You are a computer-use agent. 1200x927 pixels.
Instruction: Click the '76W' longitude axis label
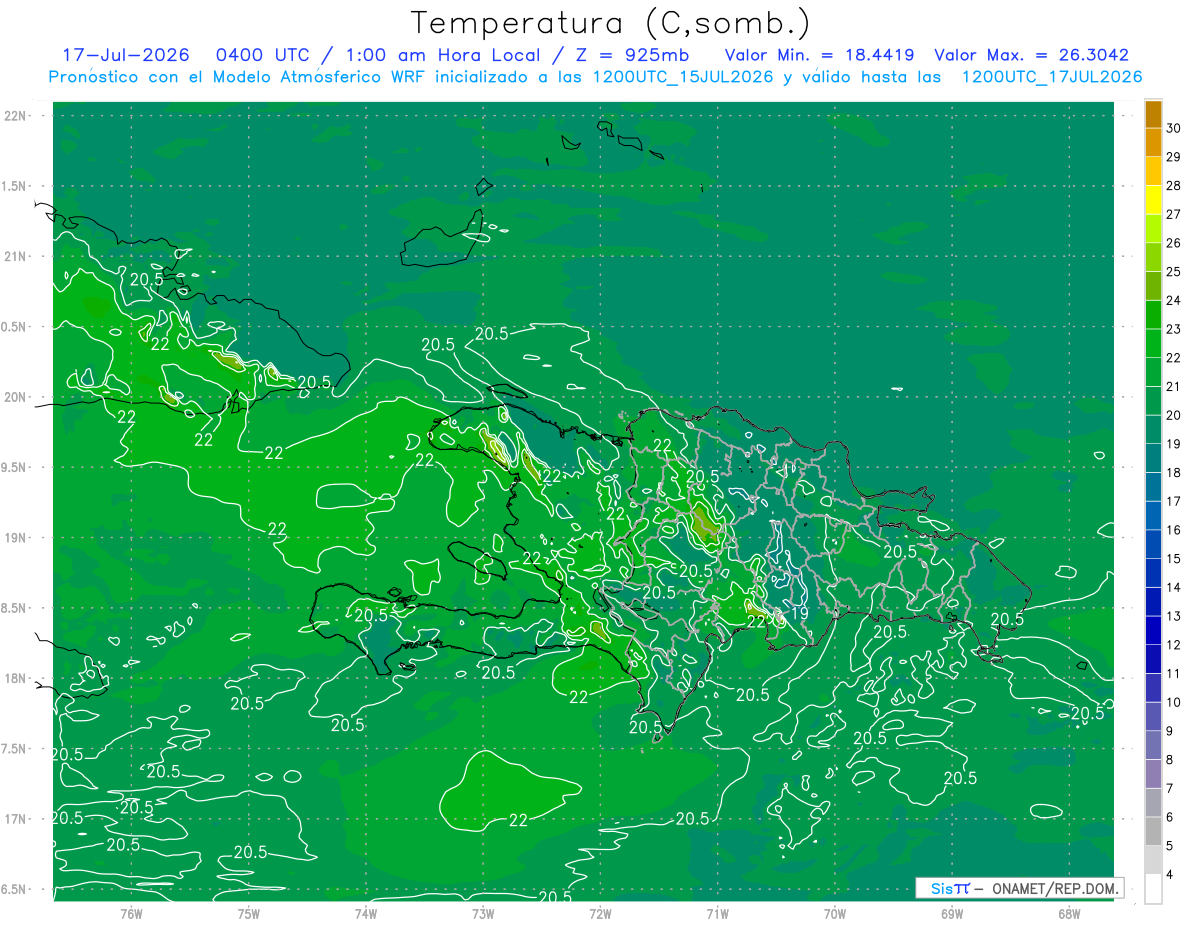[131, 913]
